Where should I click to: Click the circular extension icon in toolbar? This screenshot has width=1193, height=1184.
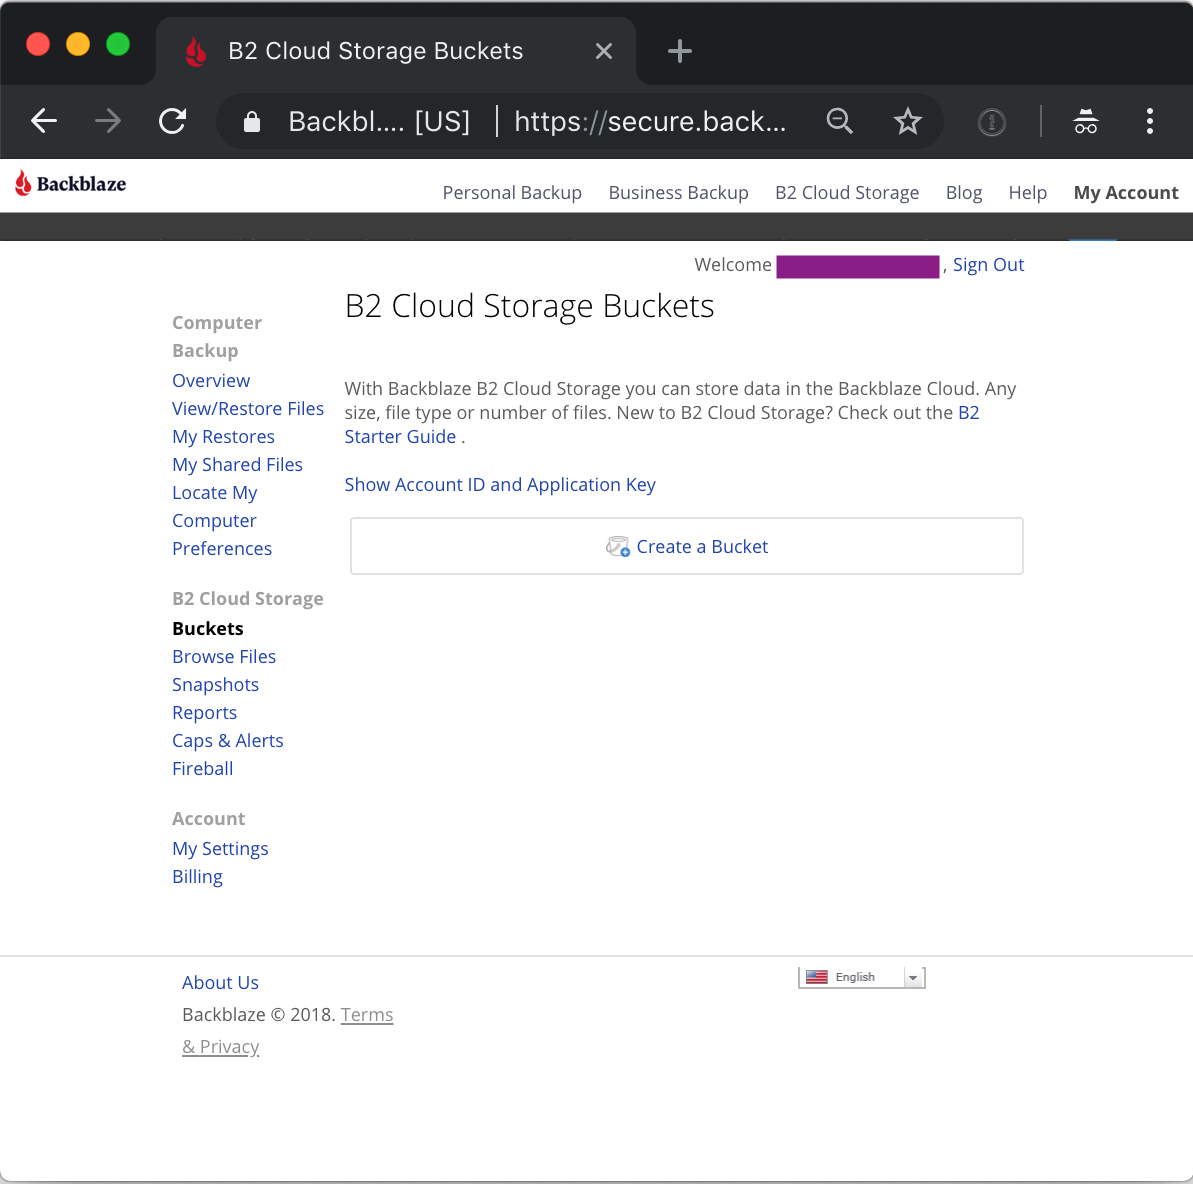pos(991,122)
